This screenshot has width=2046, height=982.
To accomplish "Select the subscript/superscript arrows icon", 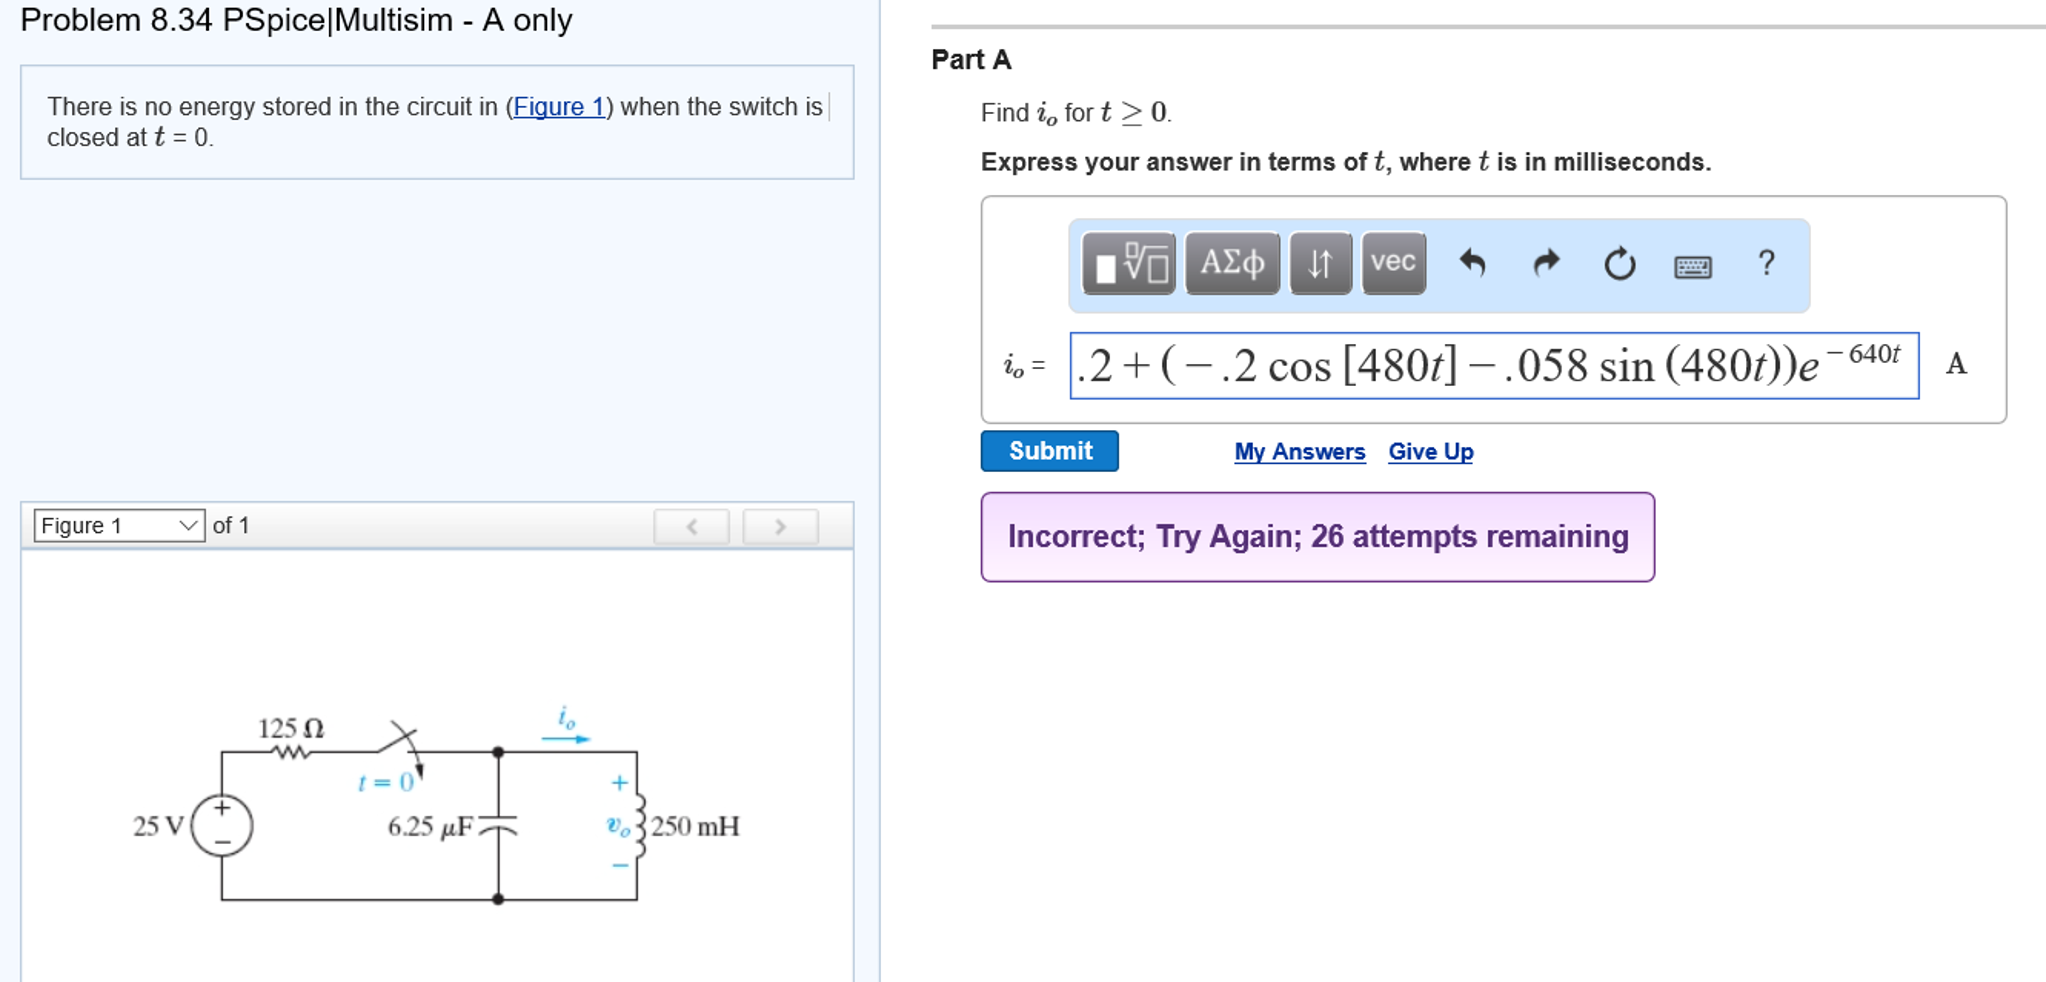I will coord(1318,264).
